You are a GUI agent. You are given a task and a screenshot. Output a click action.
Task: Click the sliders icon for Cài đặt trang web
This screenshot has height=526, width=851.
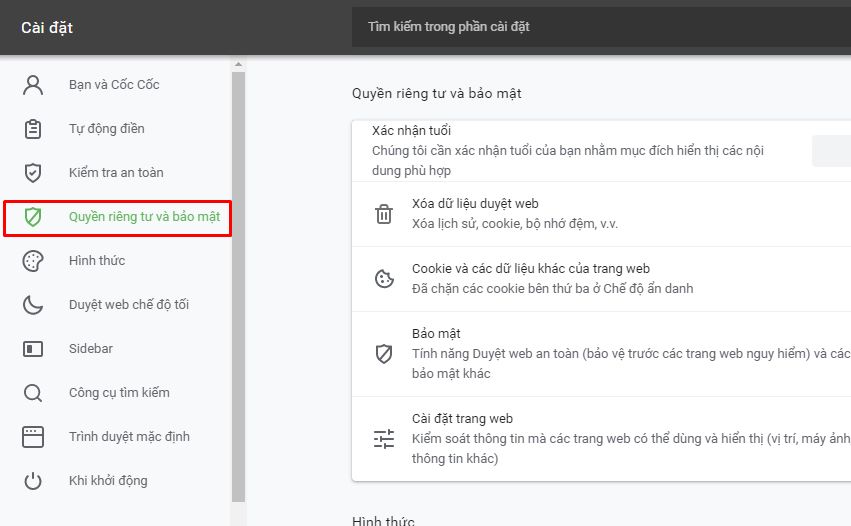pos(384,439)
